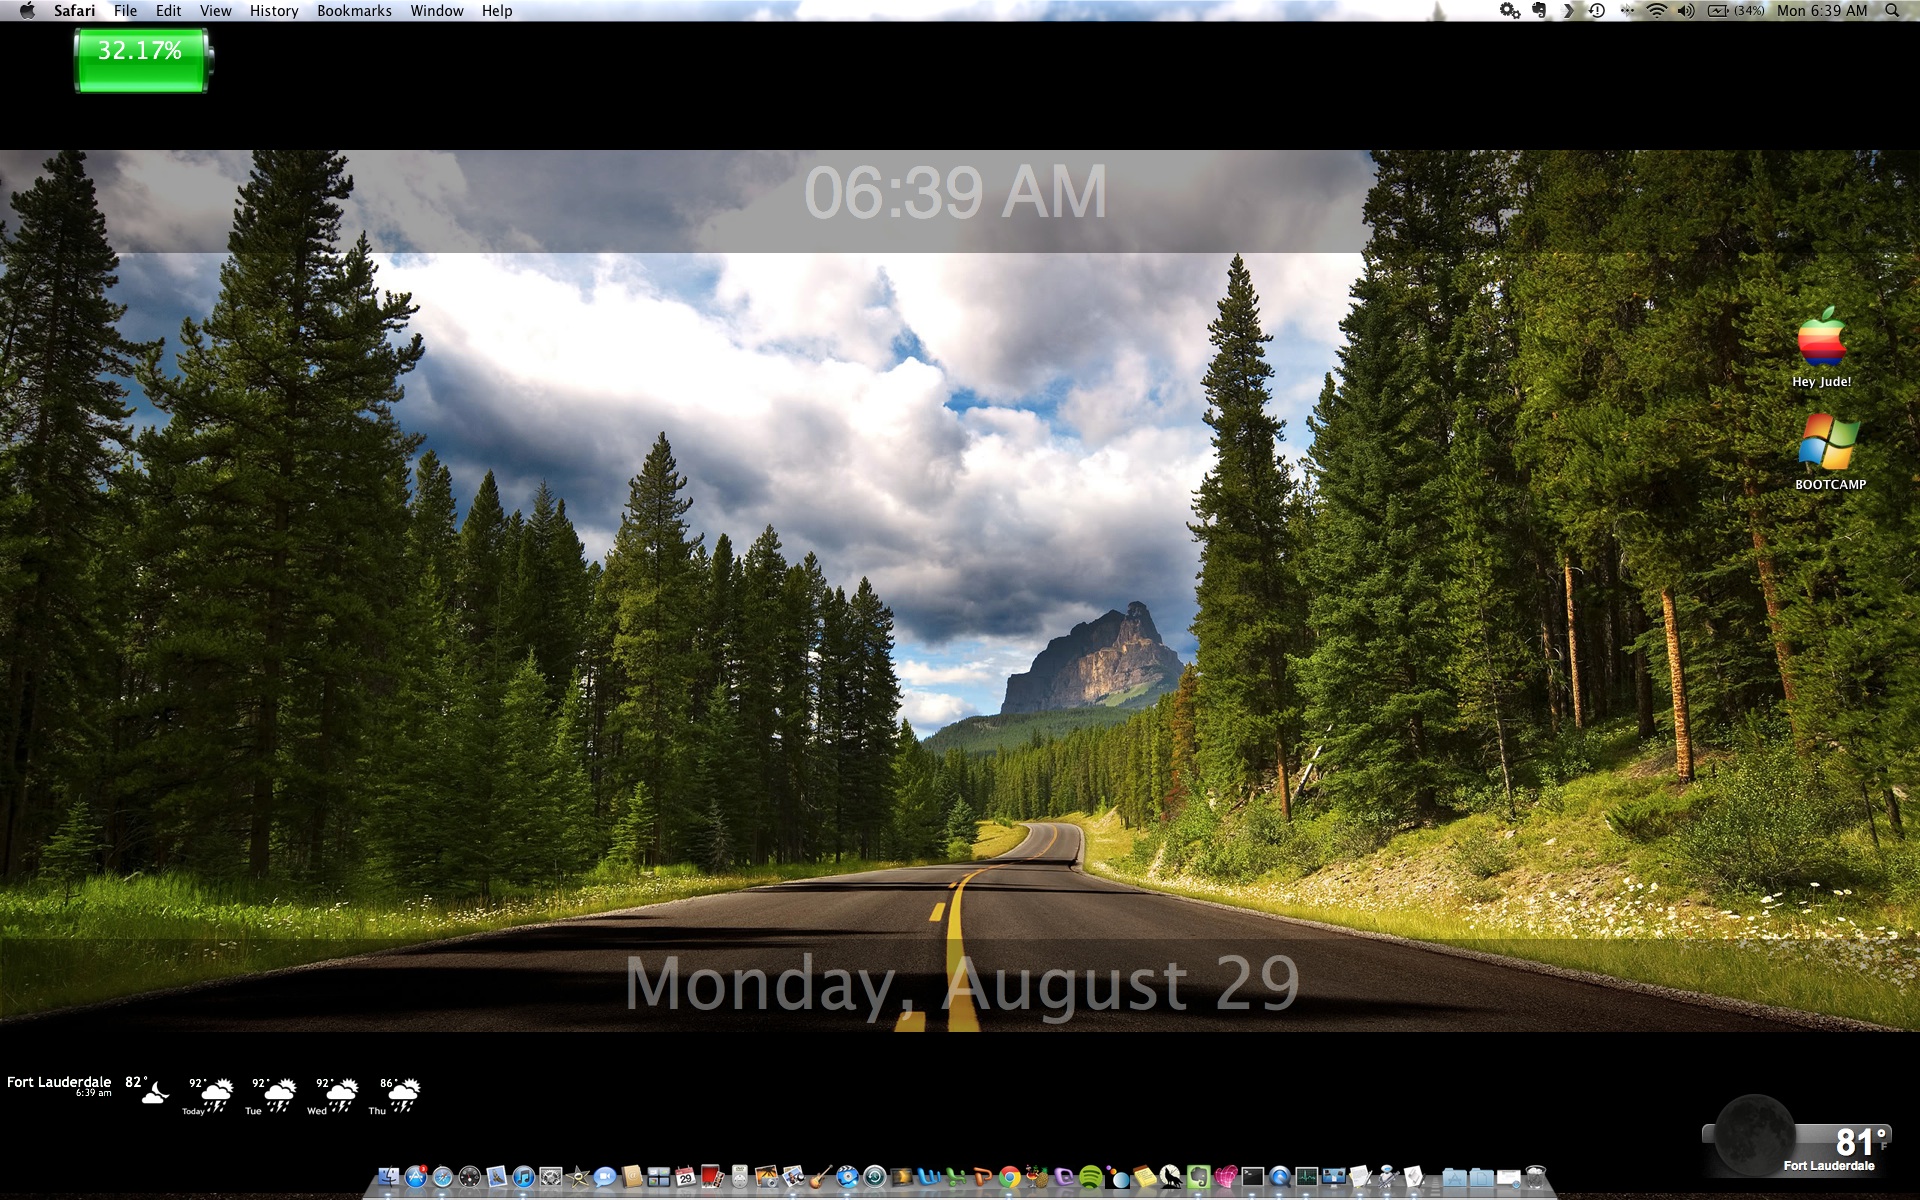
Task: Open the Apple menu
Action: [27, 11]
